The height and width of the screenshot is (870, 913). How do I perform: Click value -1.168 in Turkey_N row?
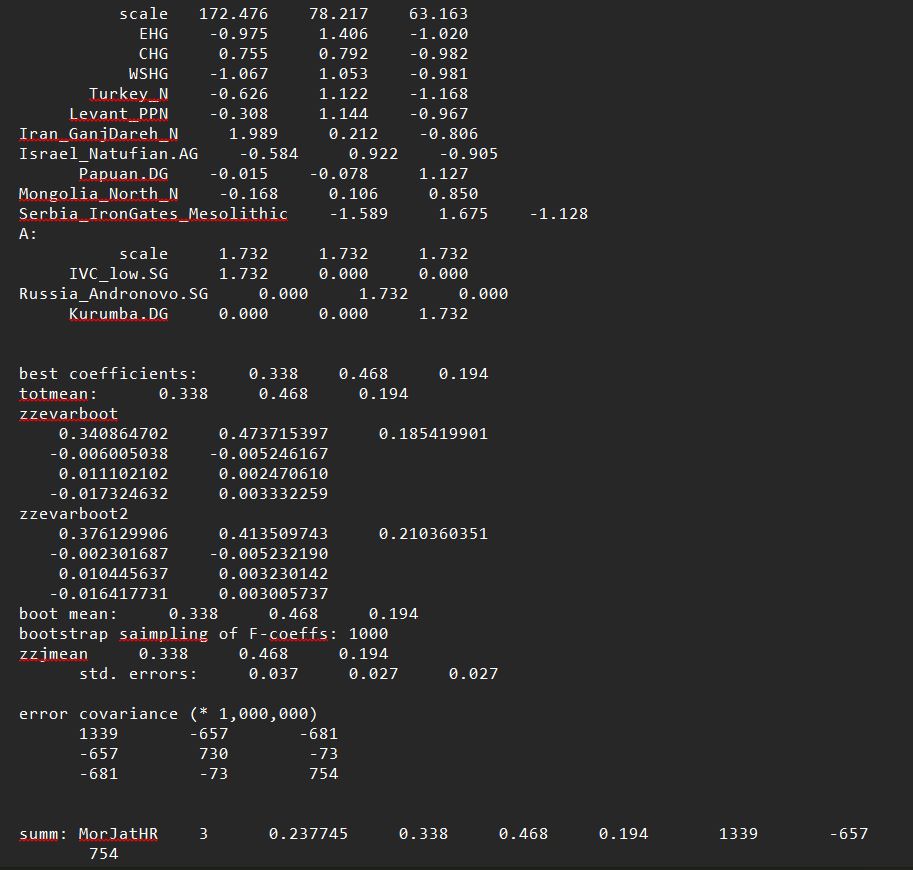pos(438,94)
